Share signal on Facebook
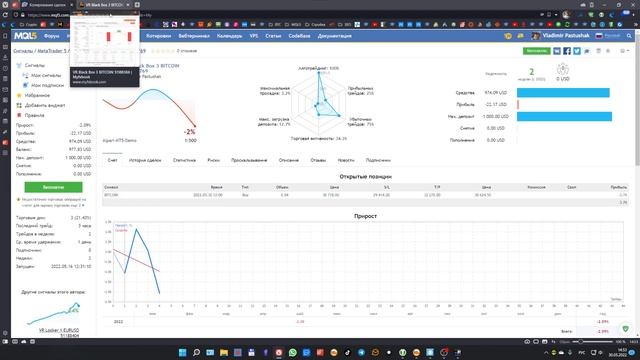Screen dimensions: 640x360 (x=567, y=51)
